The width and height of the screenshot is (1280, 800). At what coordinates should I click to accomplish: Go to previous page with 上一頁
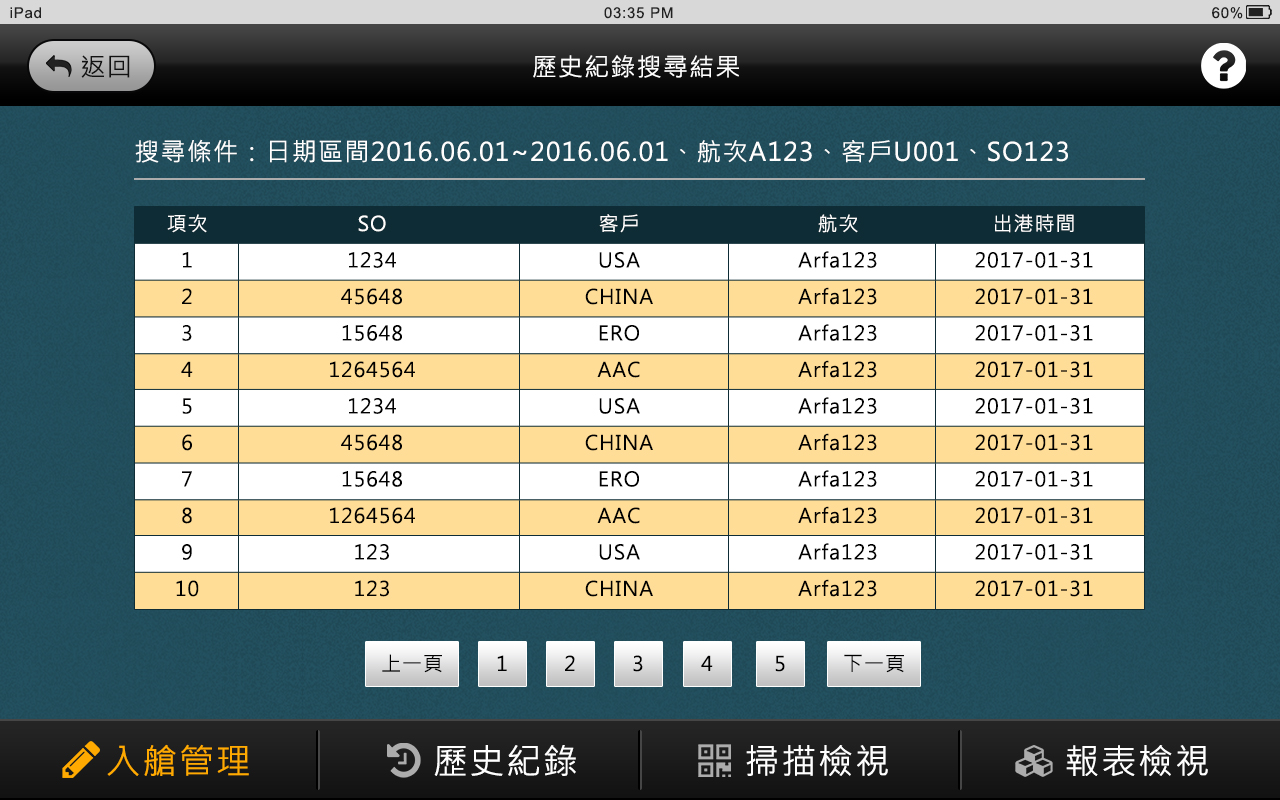(x=412, y=664)
